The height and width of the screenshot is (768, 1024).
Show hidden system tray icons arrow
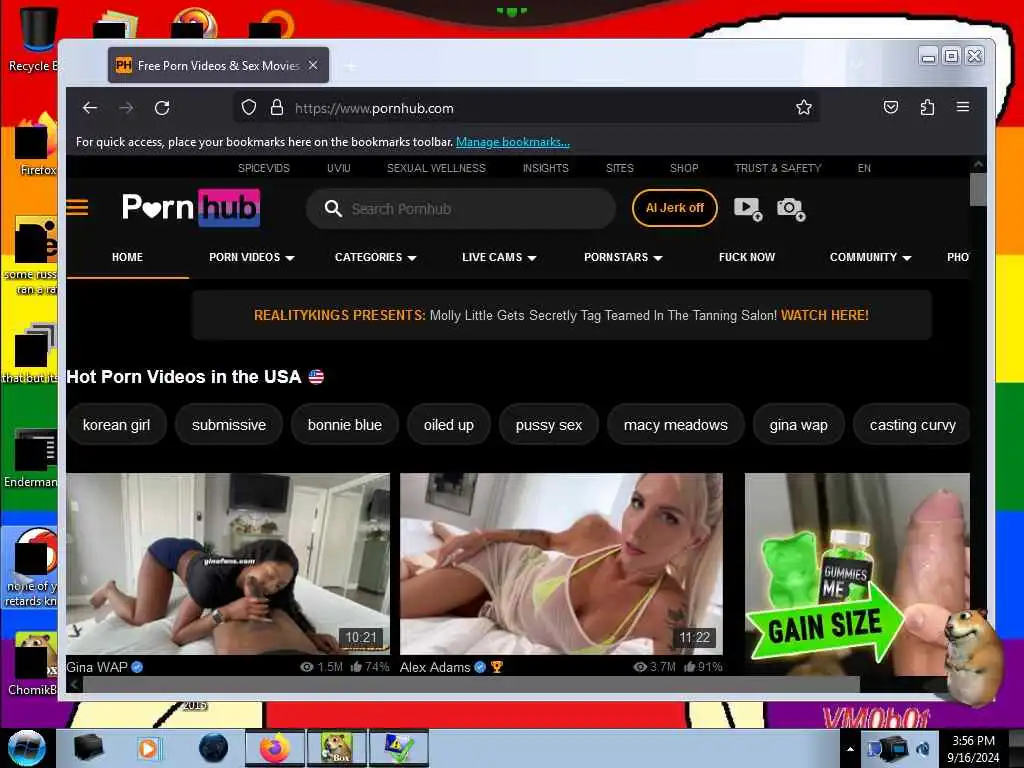pos(850,749)
